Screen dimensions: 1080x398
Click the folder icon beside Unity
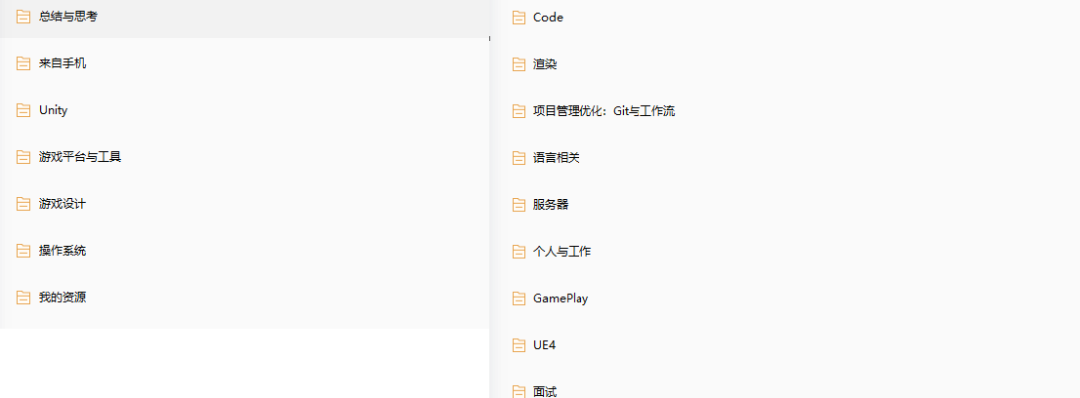(x=23, y=110)
